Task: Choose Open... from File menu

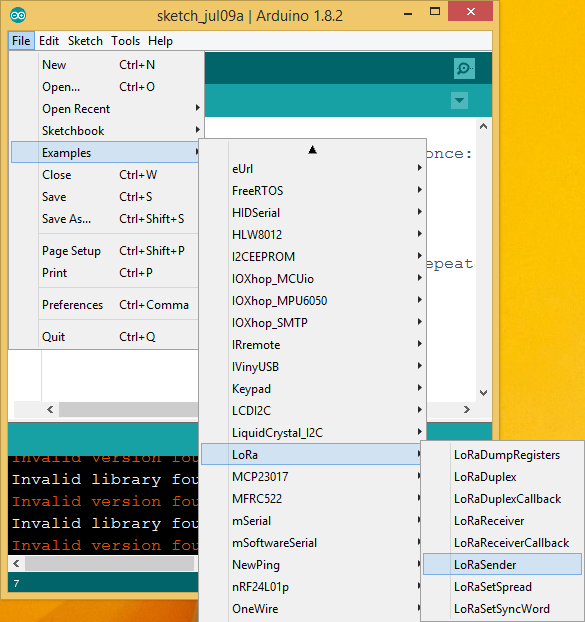Action: (x=105, y=87)
